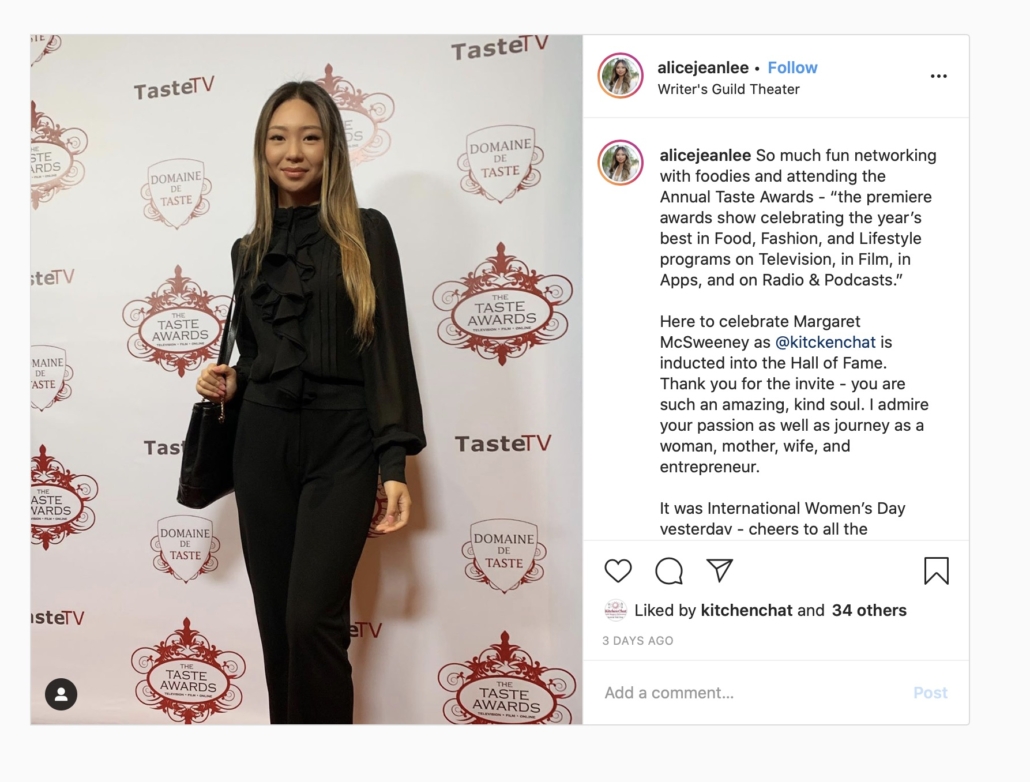Click alicejeanlee username in caption
Viewport: 1030px width, 782px height.
click(x=705, y=156)
